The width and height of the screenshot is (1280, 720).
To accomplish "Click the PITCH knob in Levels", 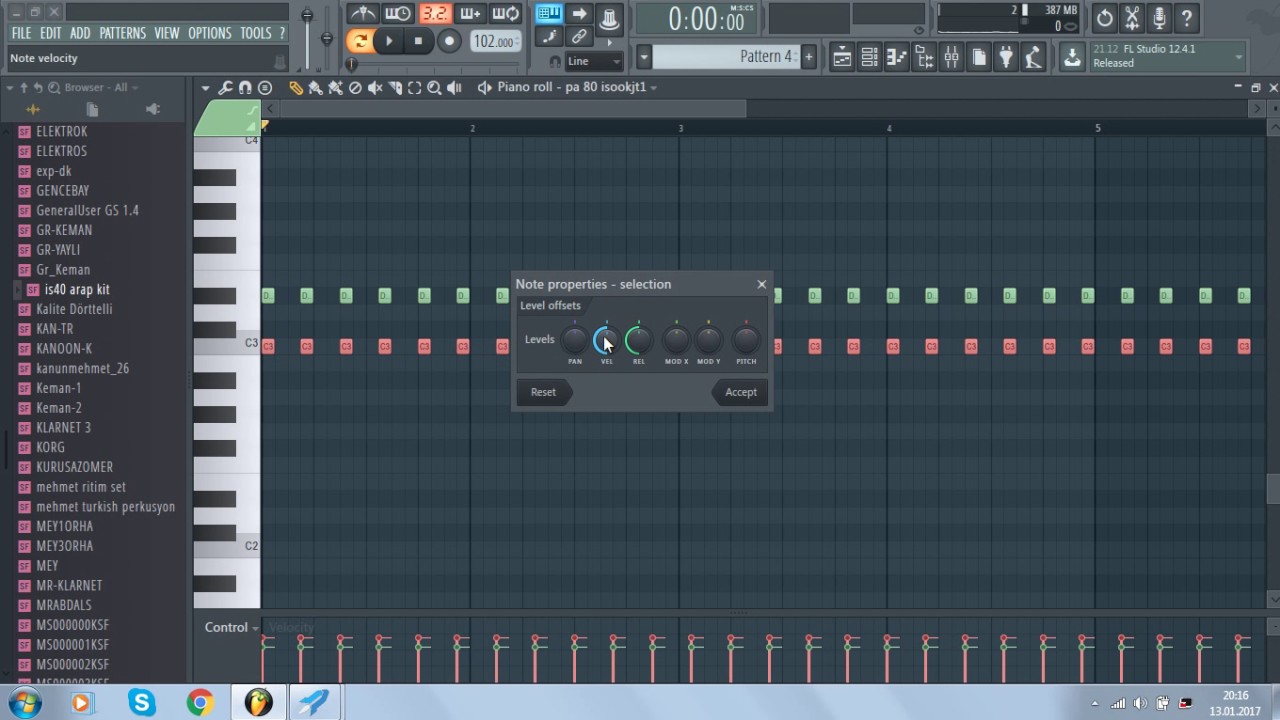I will click(746, 340).
